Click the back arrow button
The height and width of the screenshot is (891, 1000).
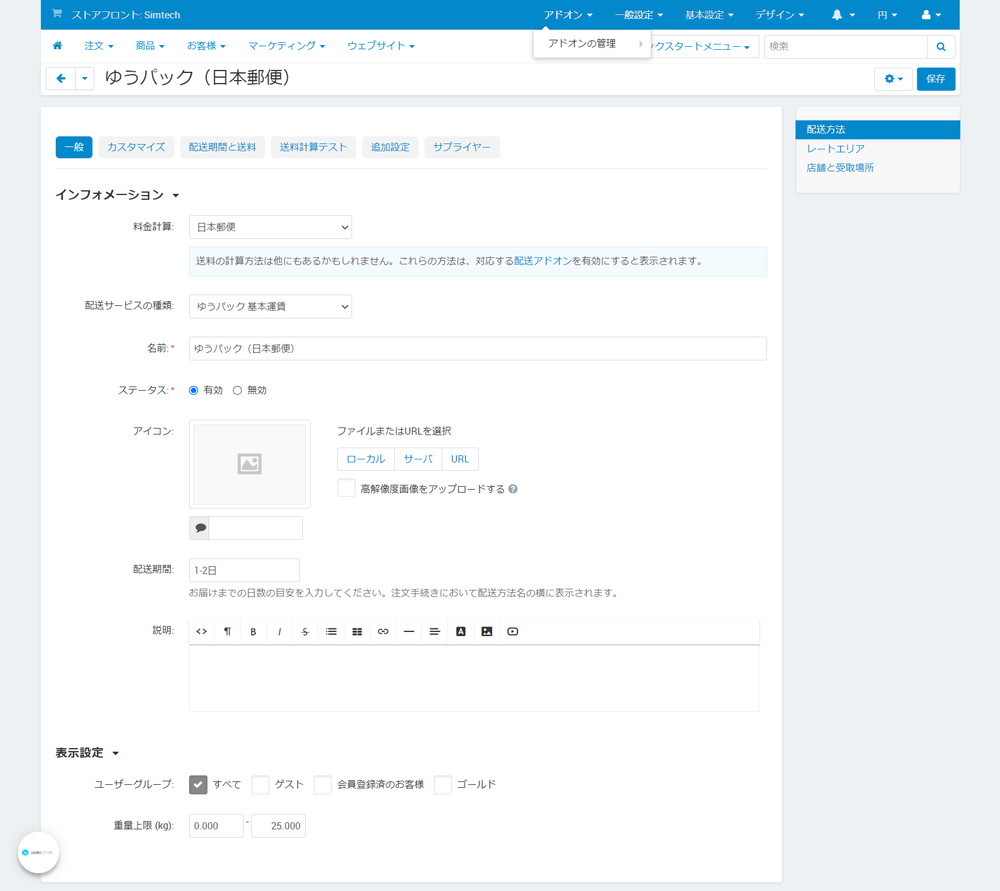click(61, 78)
